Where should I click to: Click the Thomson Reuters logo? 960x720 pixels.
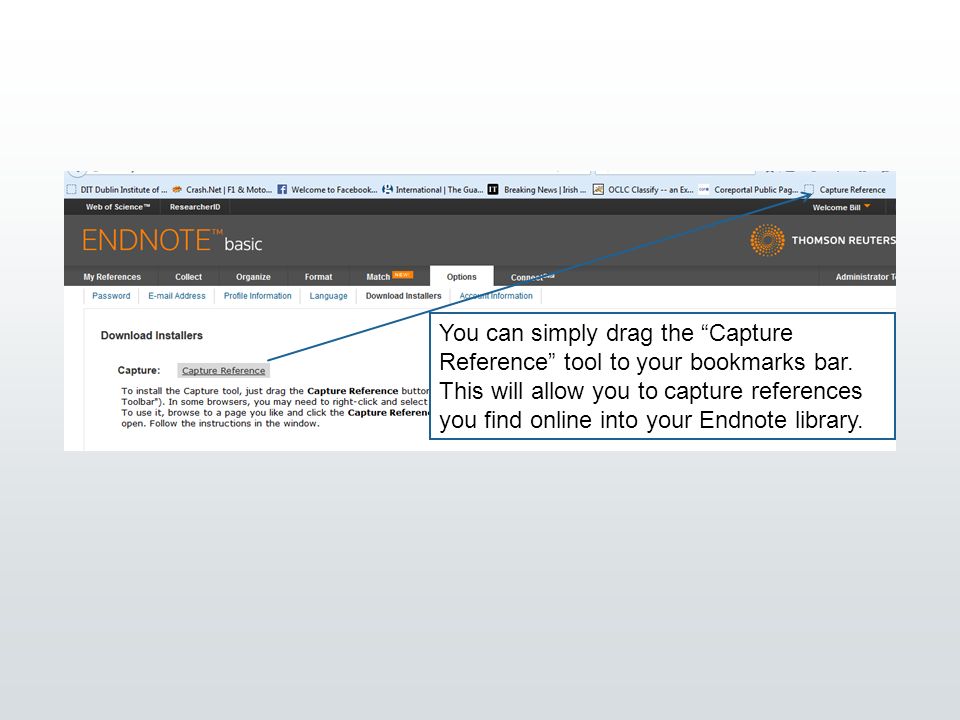pyautogui.click(x=822, y=240)
